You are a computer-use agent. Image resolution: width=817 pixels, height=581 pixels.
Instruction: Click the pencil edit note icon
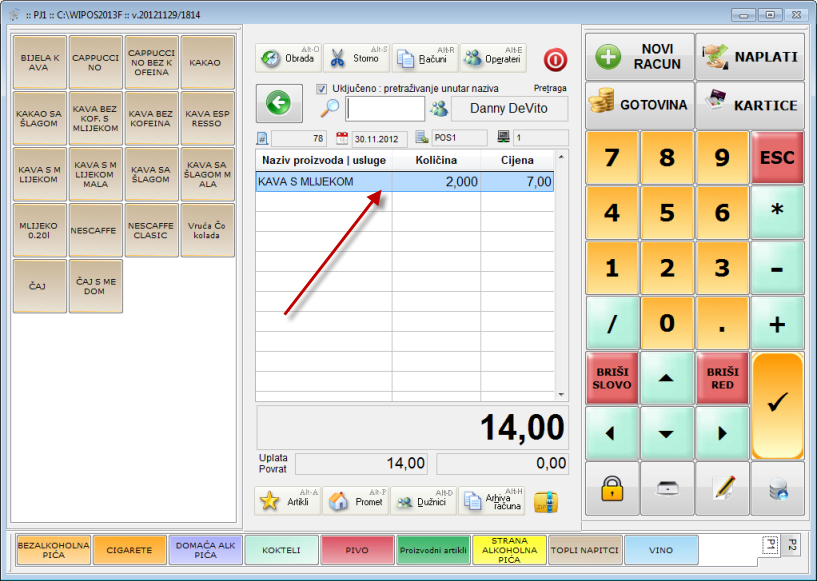pos(722,489)
